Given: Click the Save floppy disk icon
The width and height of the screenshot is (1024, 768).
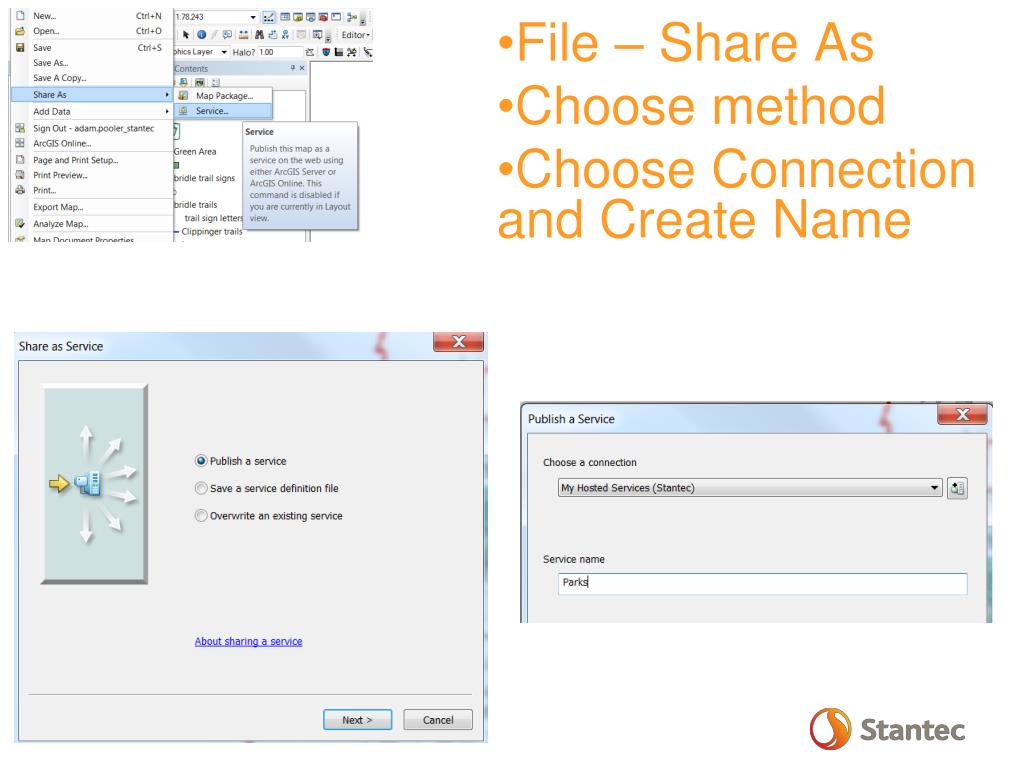Looking at the screenshot, I should pyautogui.click(x=20, y=48).
